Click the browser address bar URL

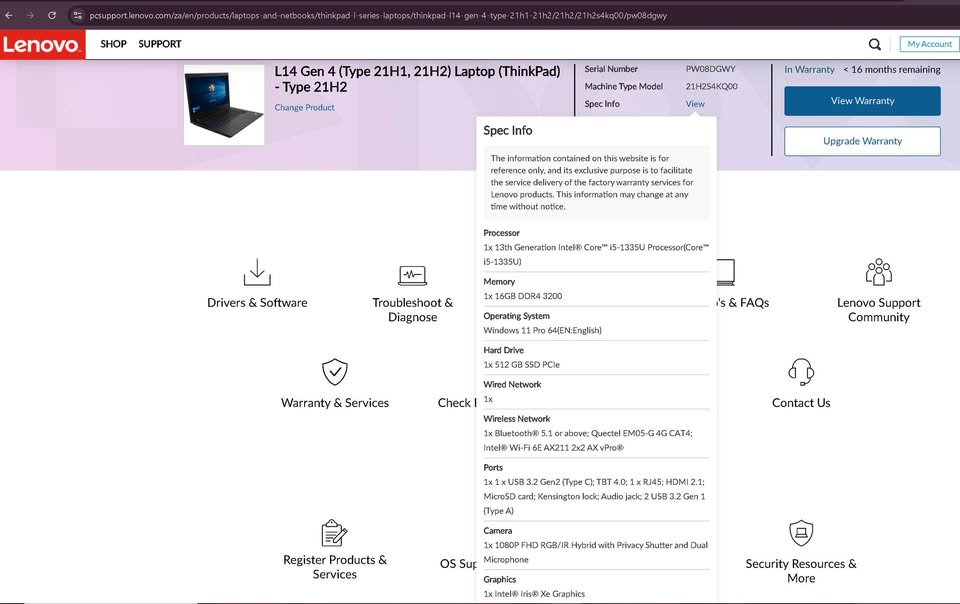(x=378, y=15)
